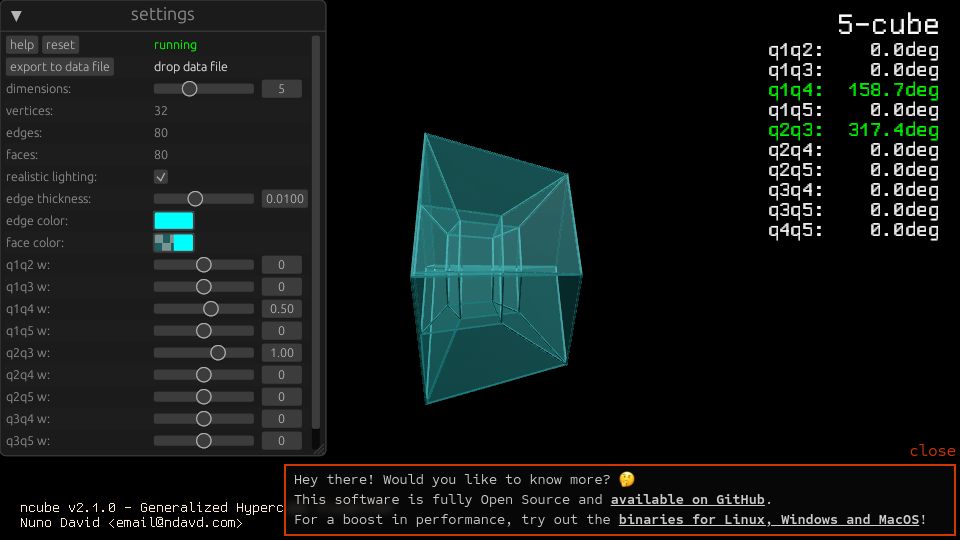Click the 5-cube title text
The height and width of the screenshot is (540, 960).
[888, 24]
